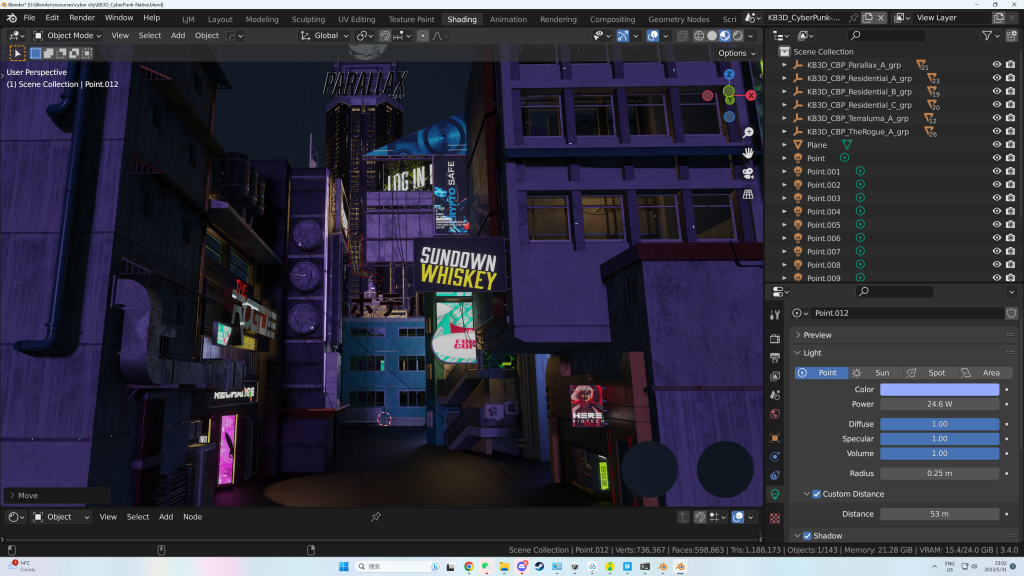Open the Render menu
Viewport: 1024px width, 576px height.
82,18
